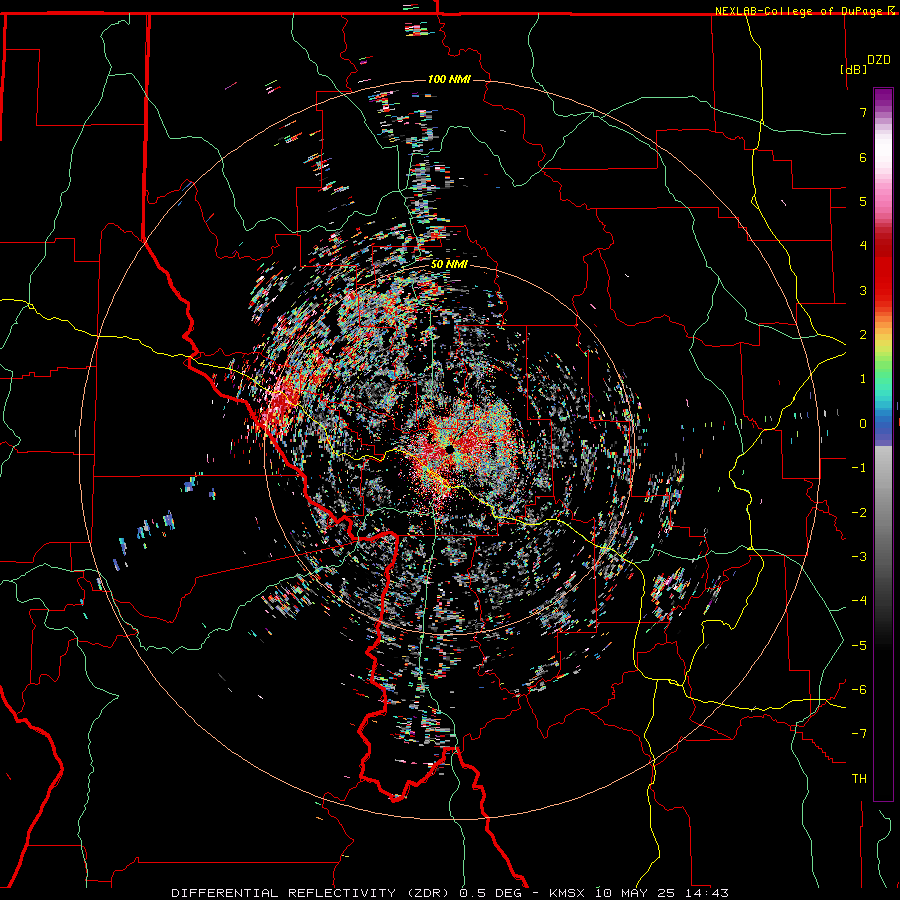900x900 pixels.
Task: Click the 7 value on the color scale
Action: [x=863, y=112]
